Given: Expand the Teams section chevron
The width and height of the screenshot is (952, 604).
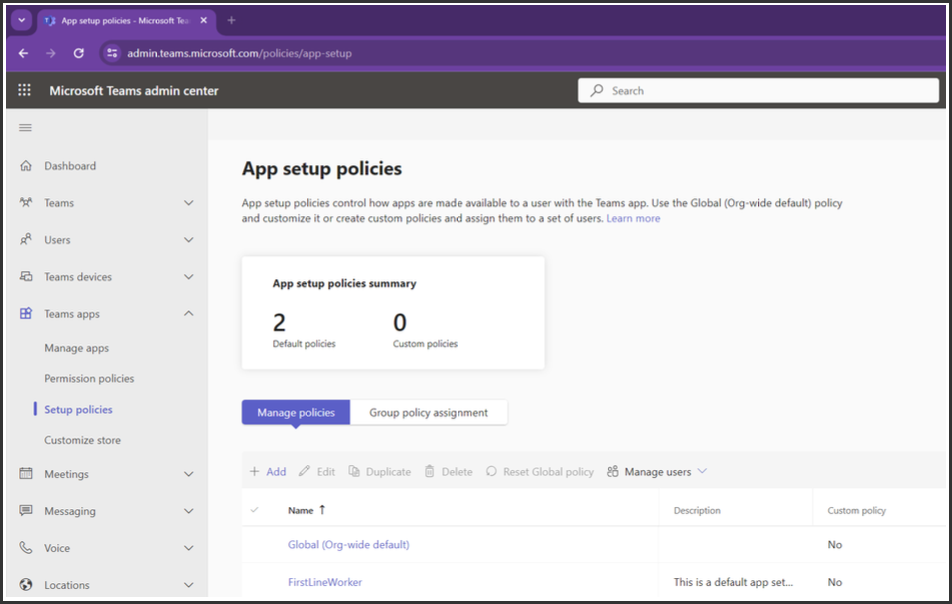Looking at the screenshot, I should click(x=189, y=203).
